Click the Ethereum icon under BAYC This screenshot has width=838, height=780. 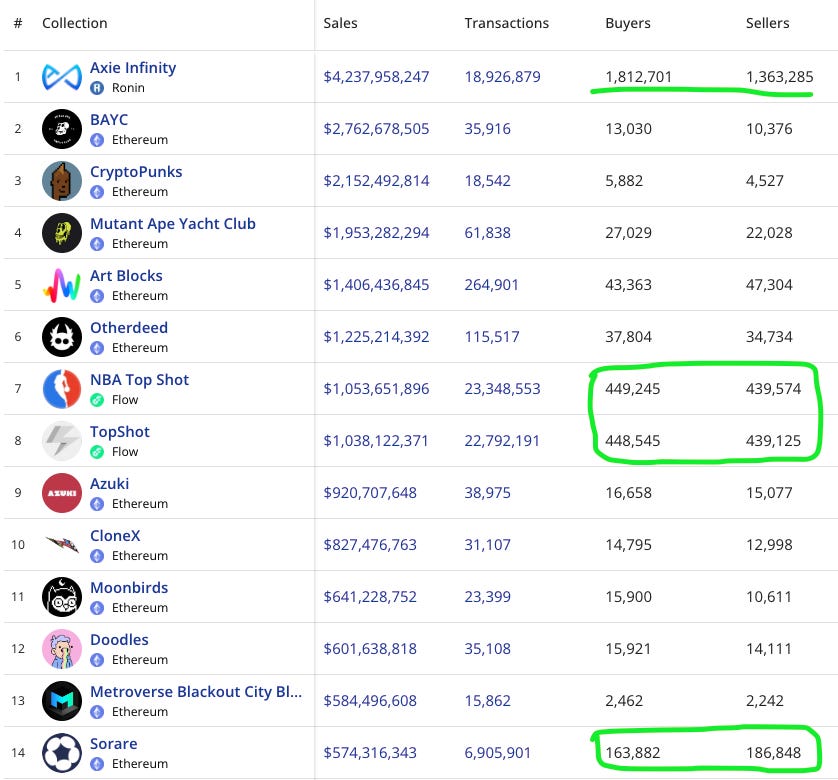click(97, 140)
